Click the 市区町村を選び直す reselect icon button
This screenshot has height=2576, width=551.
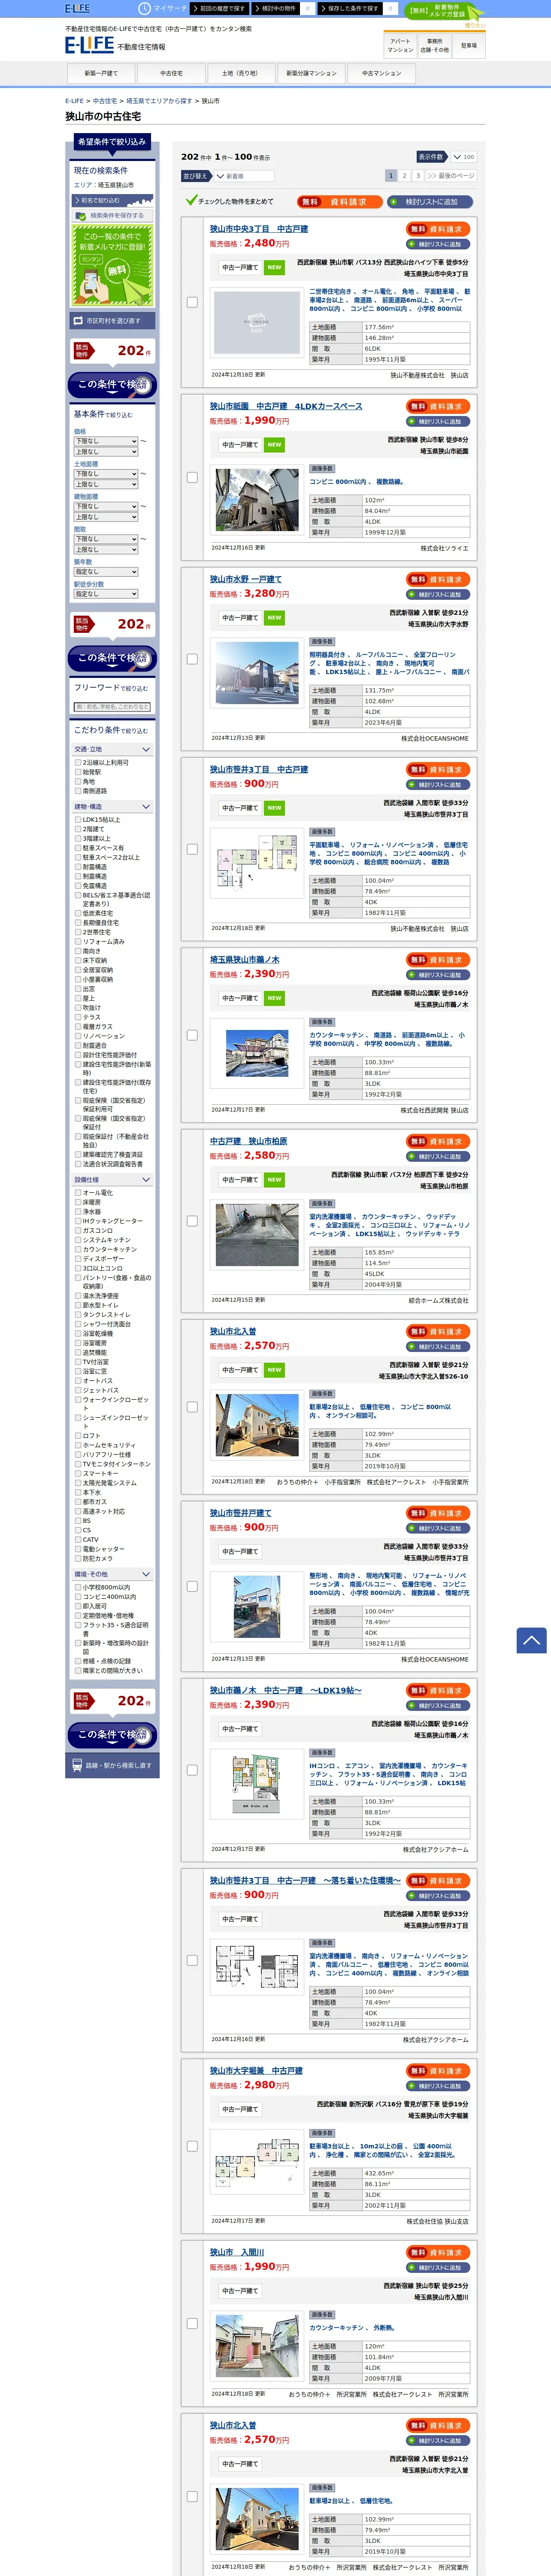coord(111,321)
